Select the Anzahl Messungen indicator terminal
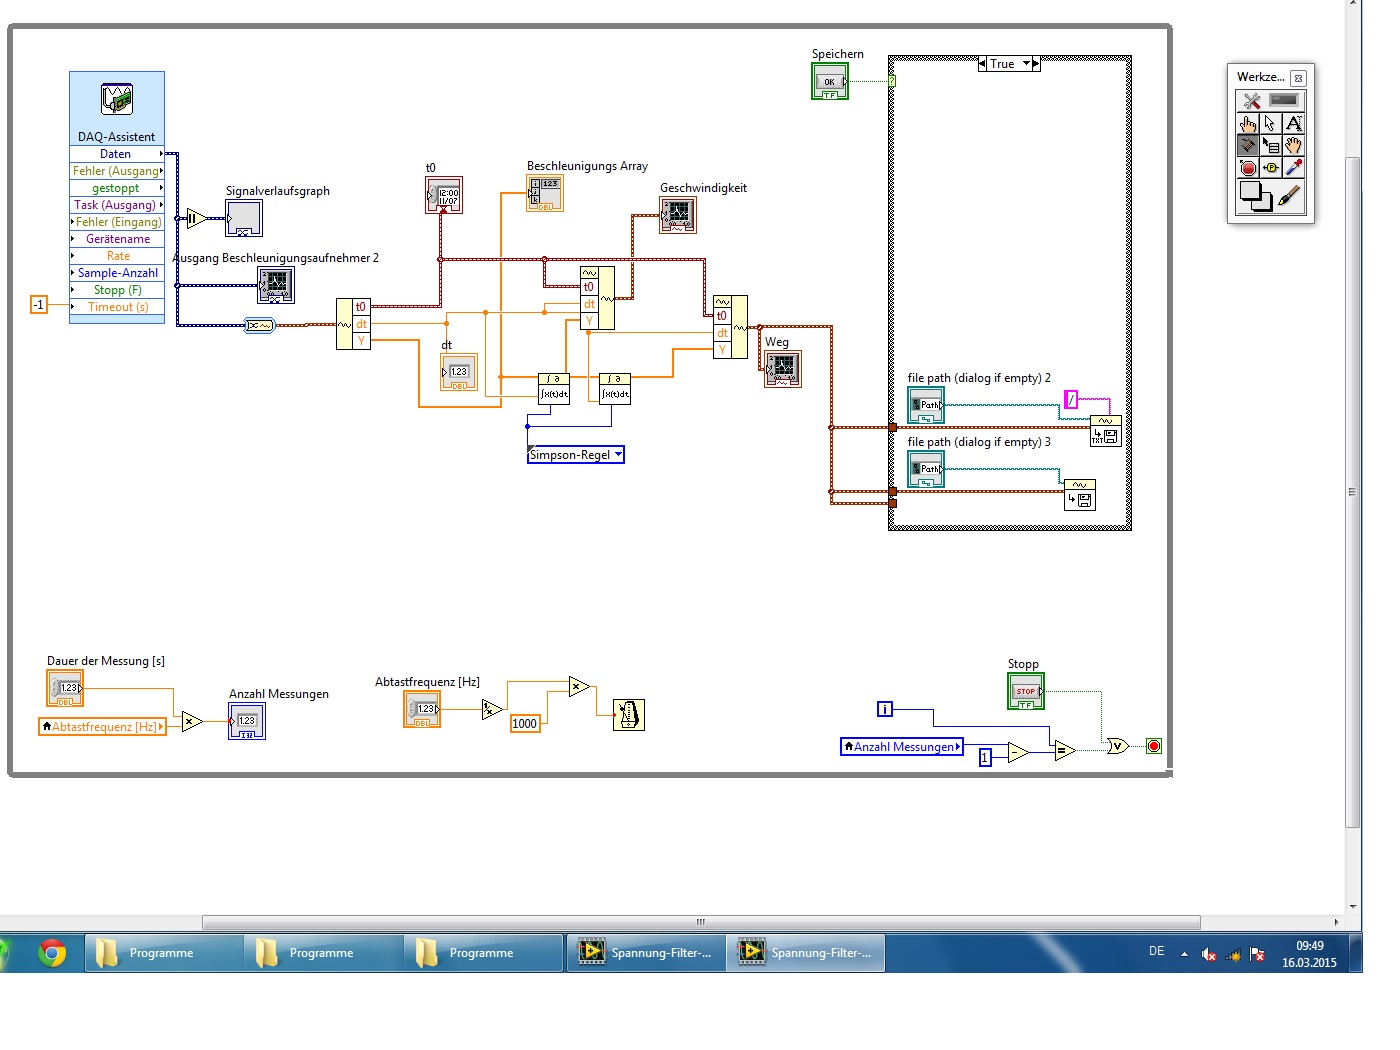Image resolution: width=1400 pixels, height=1050 pixels. pyautogui.click(x=247, y=721)
